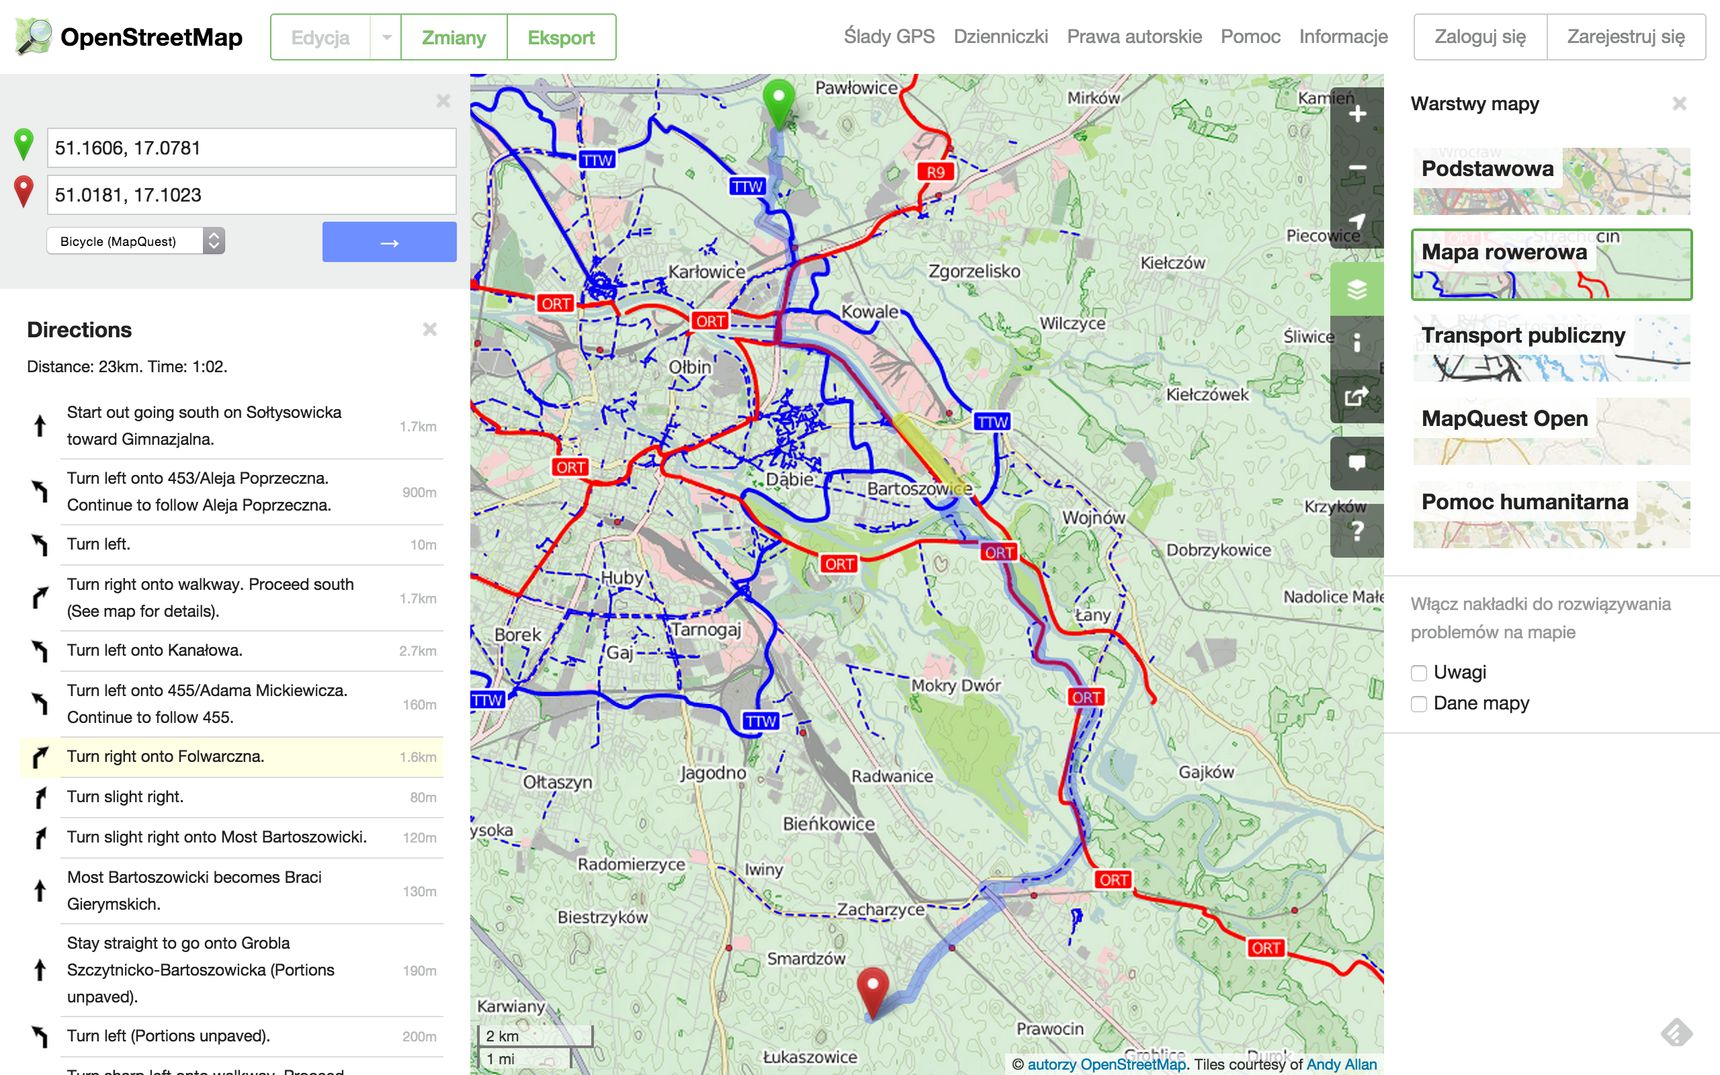The width and height of the screenshot is (1720, 1075).
Task: Click the slight right arrow for Most Bartoszowicki
Action: click(x=40, y=838)
